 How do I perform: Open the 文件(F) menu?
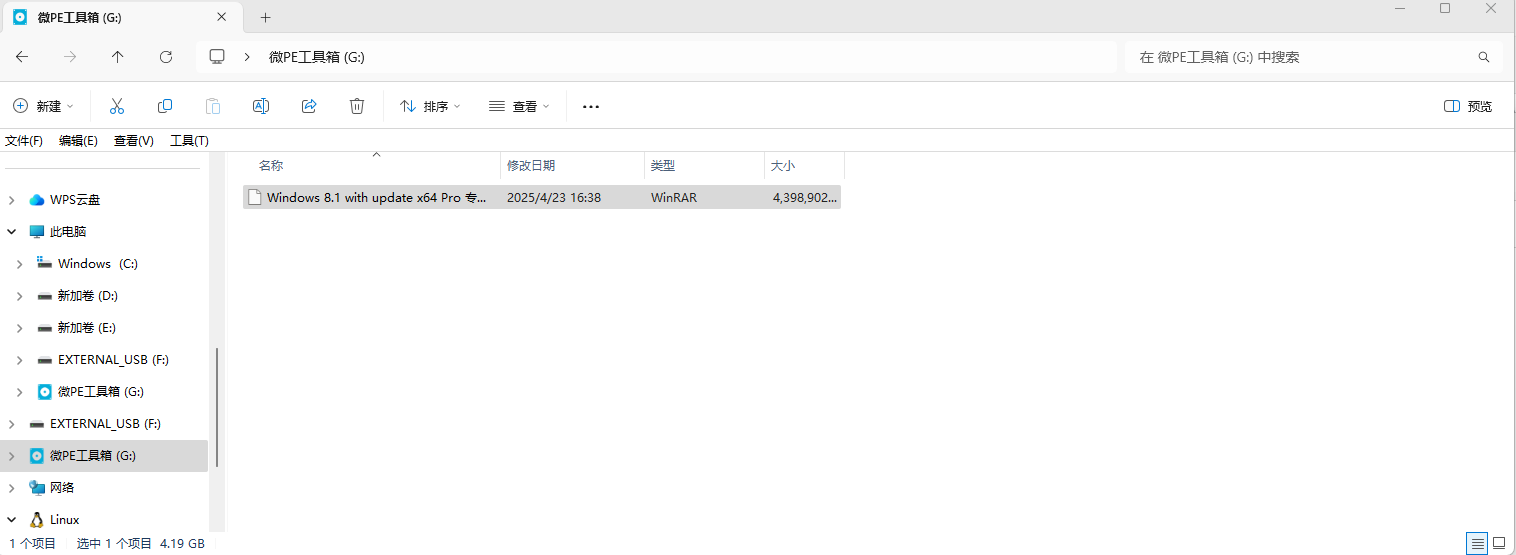coord(24,141)
